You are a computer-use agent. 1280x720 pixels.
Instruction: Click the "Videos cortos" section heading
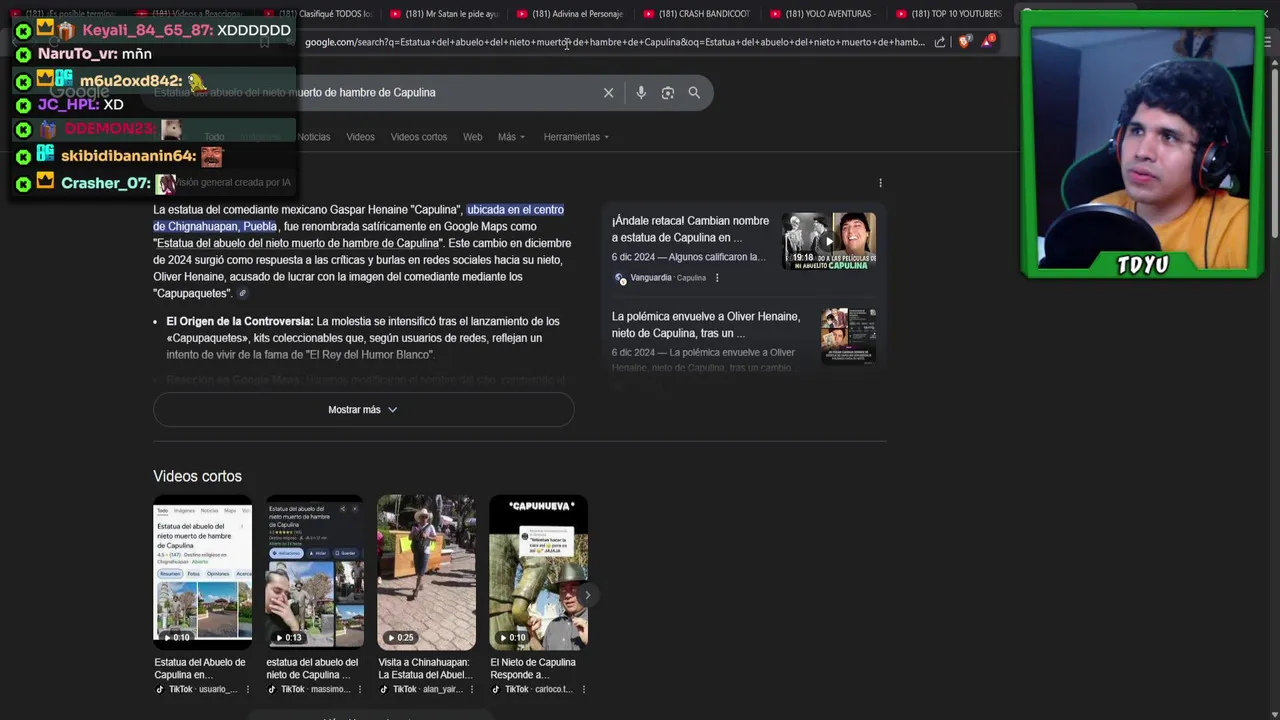(x=197, y=477)
